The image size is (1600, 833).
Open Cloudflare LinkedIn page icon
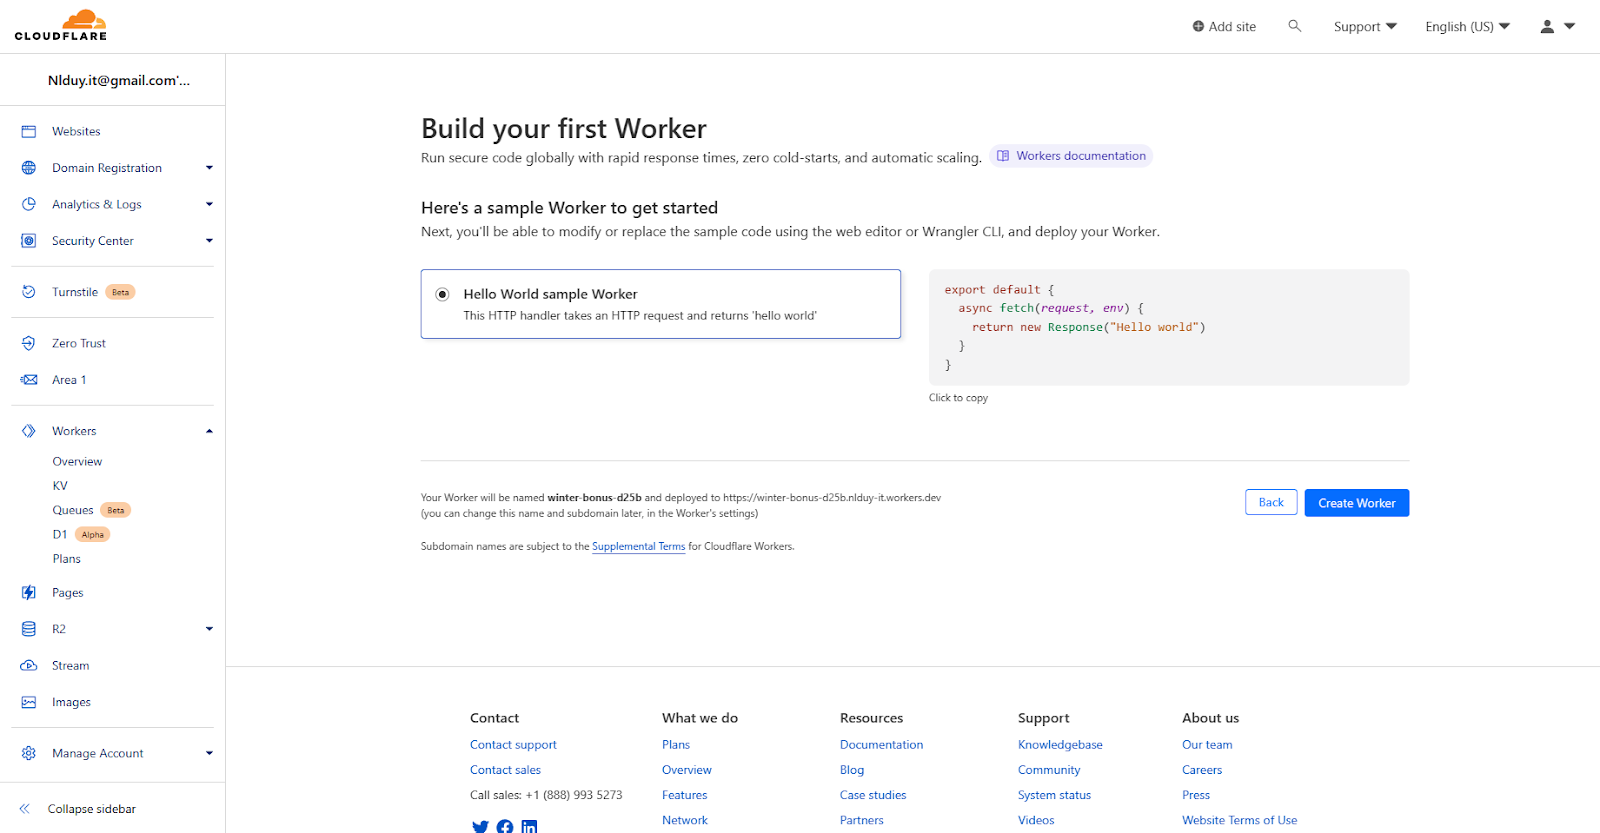coord(529,826)
